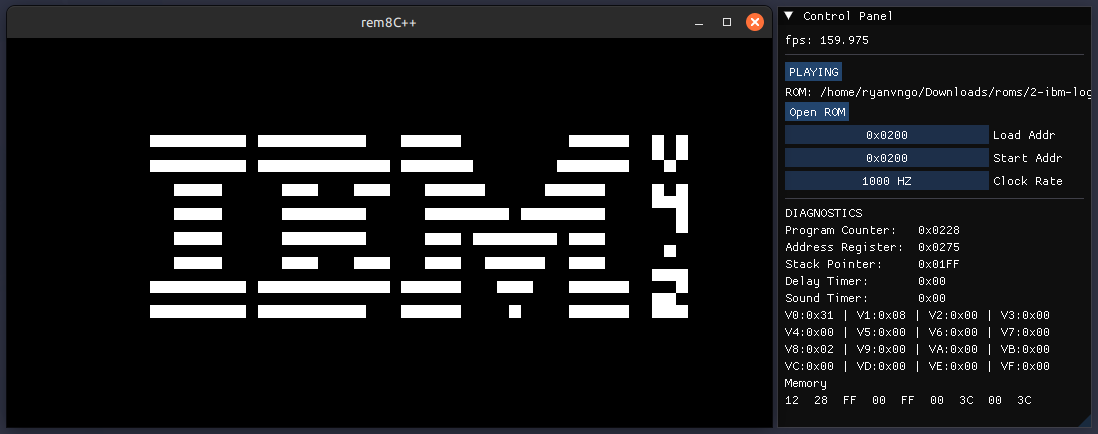This screenshot has width=1098, height=434.
Task: Click the Clock Rate label
Action: pos(1028,181)
